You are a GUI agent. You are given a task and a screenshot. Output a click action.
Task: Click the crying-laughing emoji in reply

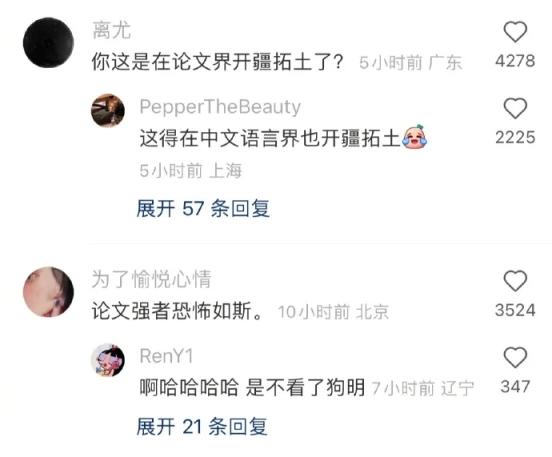coord(414,137)
